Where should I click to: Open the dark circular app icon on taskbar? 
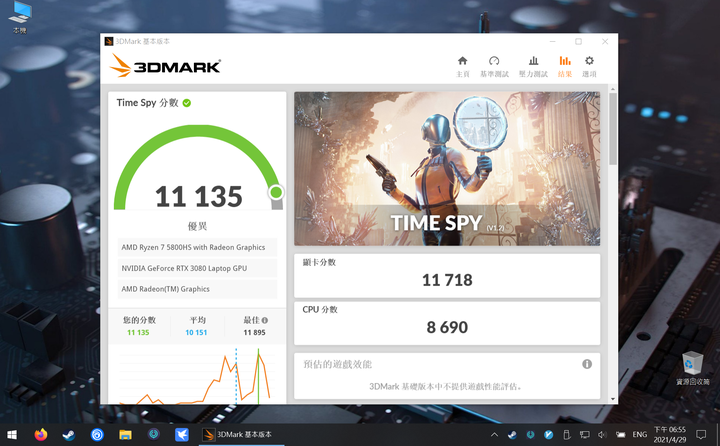coord(153,434)
